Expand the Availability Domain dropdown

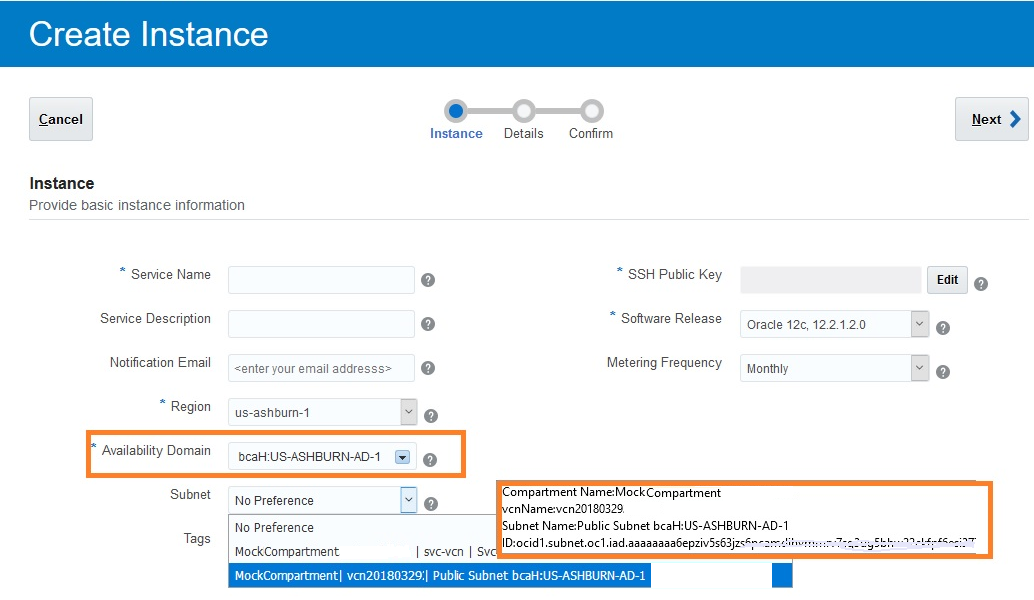pyautogui.click(x=402, y=457)
